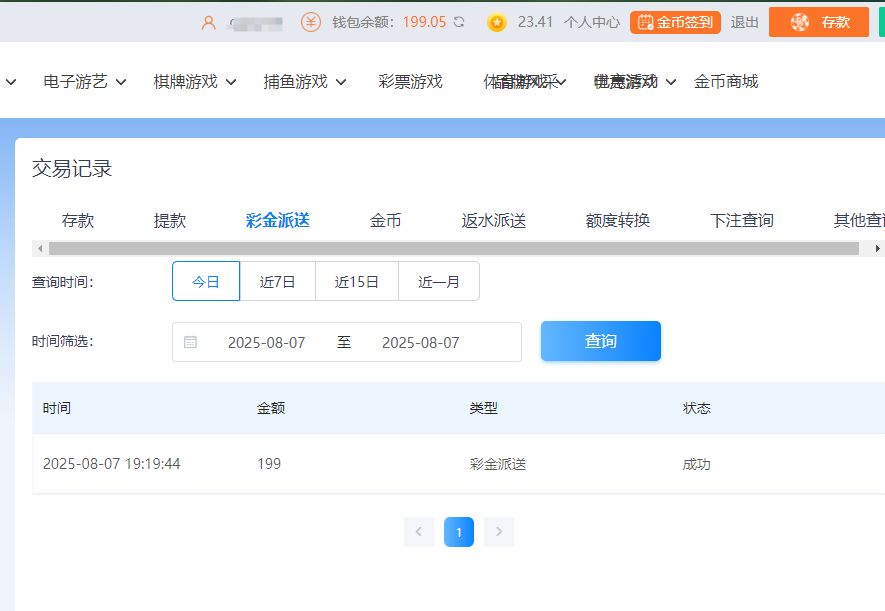Screen dimensions: 885x611
Task: Go to previous page of records
Action: (x=419, y=532)
